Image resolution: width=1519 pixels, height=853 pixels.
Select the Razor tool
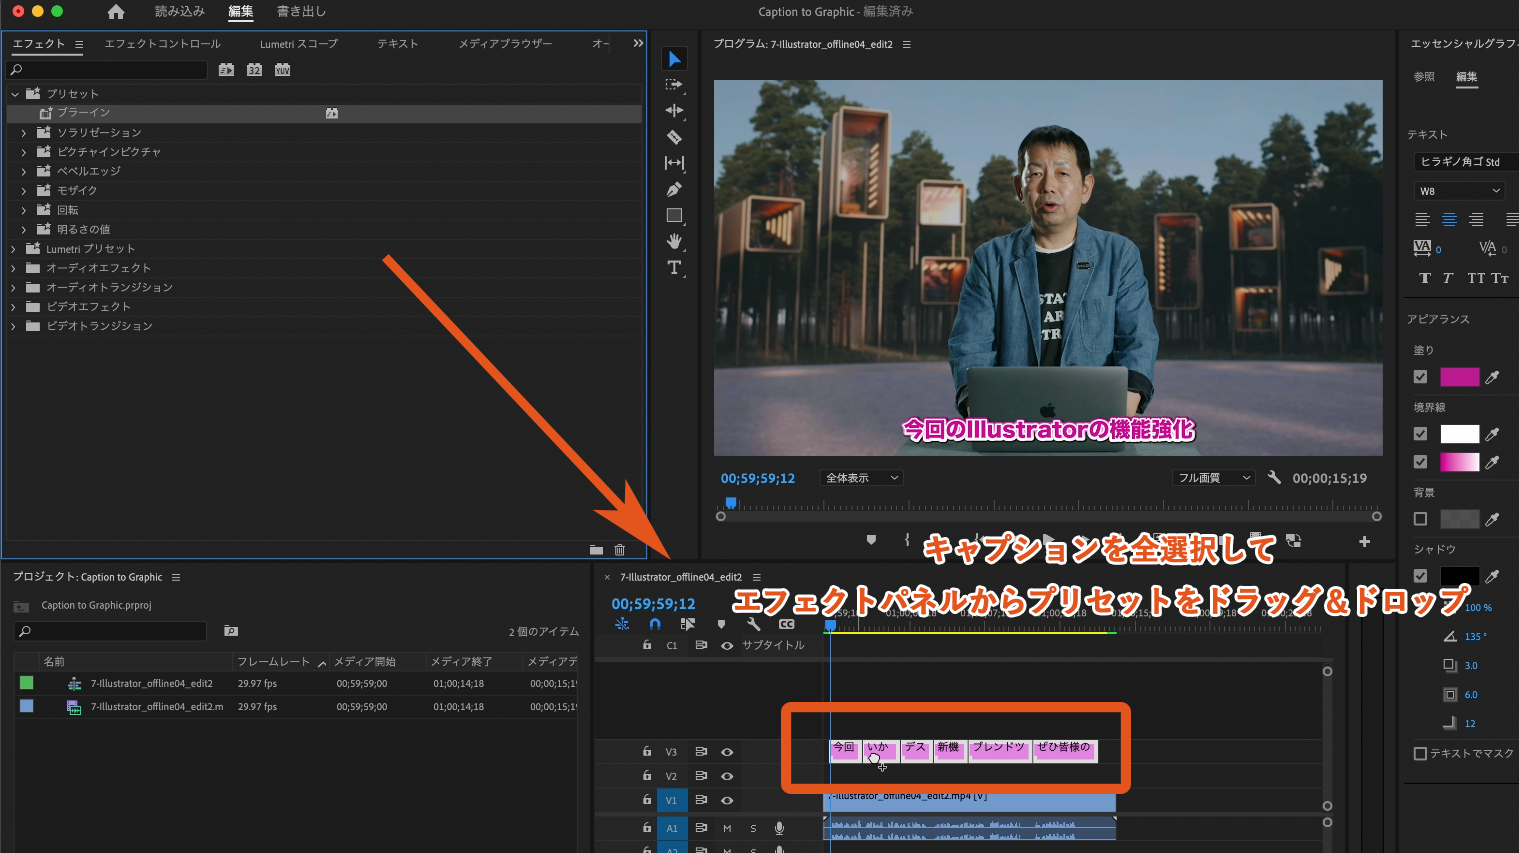tap(674, 137)
